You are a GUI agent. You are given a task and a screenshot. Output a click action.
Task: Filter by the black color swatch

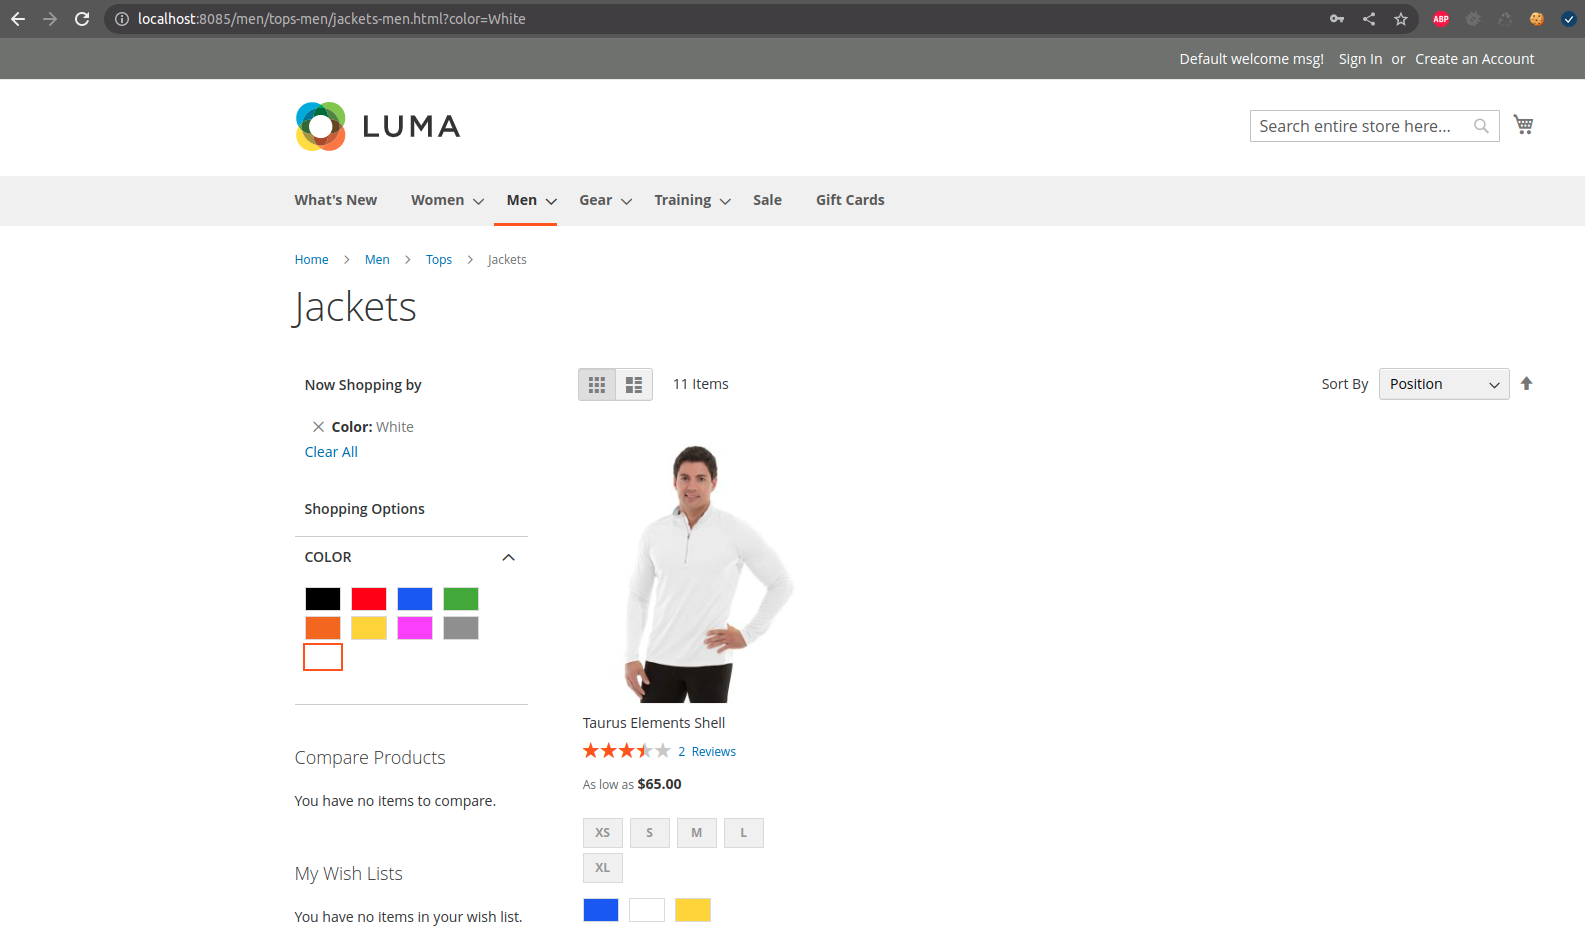[323, 599]
